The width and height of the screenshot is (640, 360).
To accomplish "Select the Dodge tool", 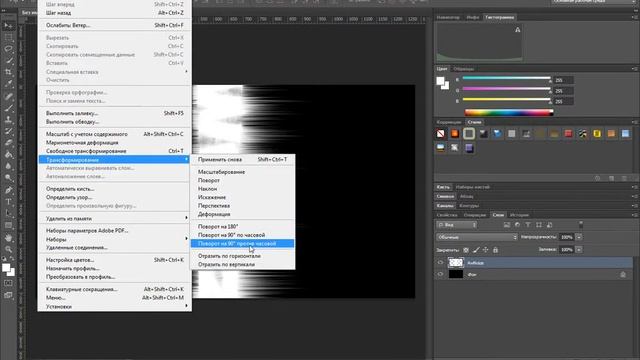I will [8, 178].
